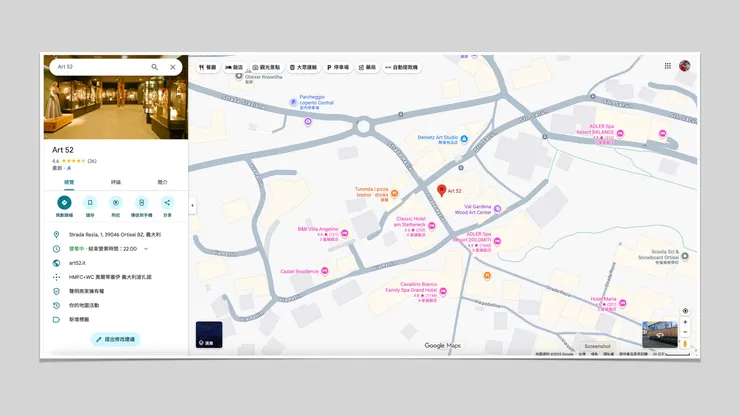Switch to the Reviews (評論) tab
740x416 pixels.
click(116, 182)
